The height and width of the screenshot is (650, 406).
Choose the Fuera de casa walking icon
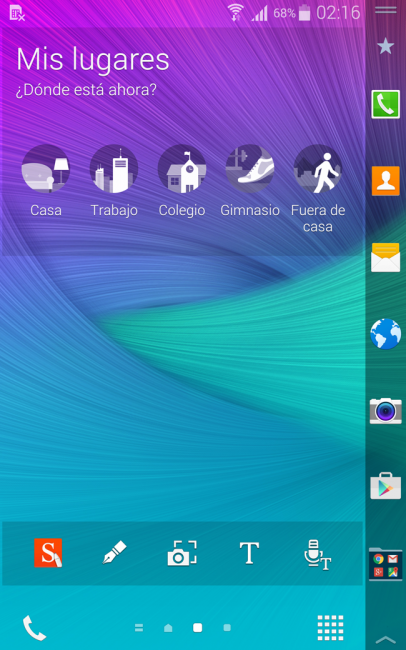point(318,168)
